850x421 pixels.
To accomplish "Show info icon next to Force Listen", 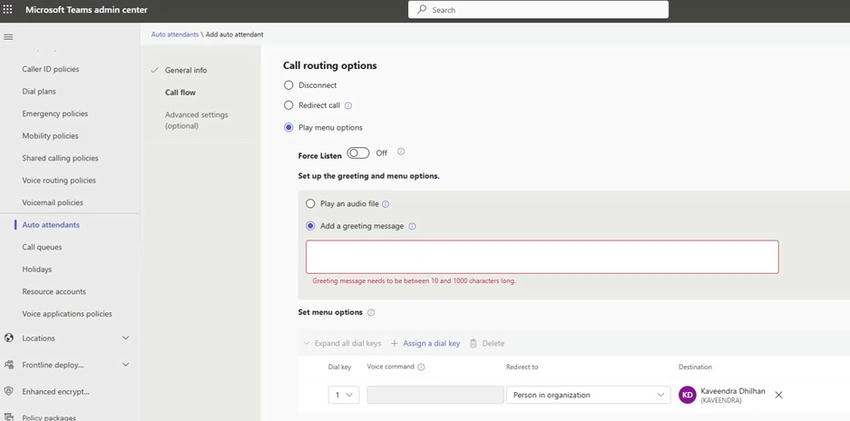I will coord(401,152).
